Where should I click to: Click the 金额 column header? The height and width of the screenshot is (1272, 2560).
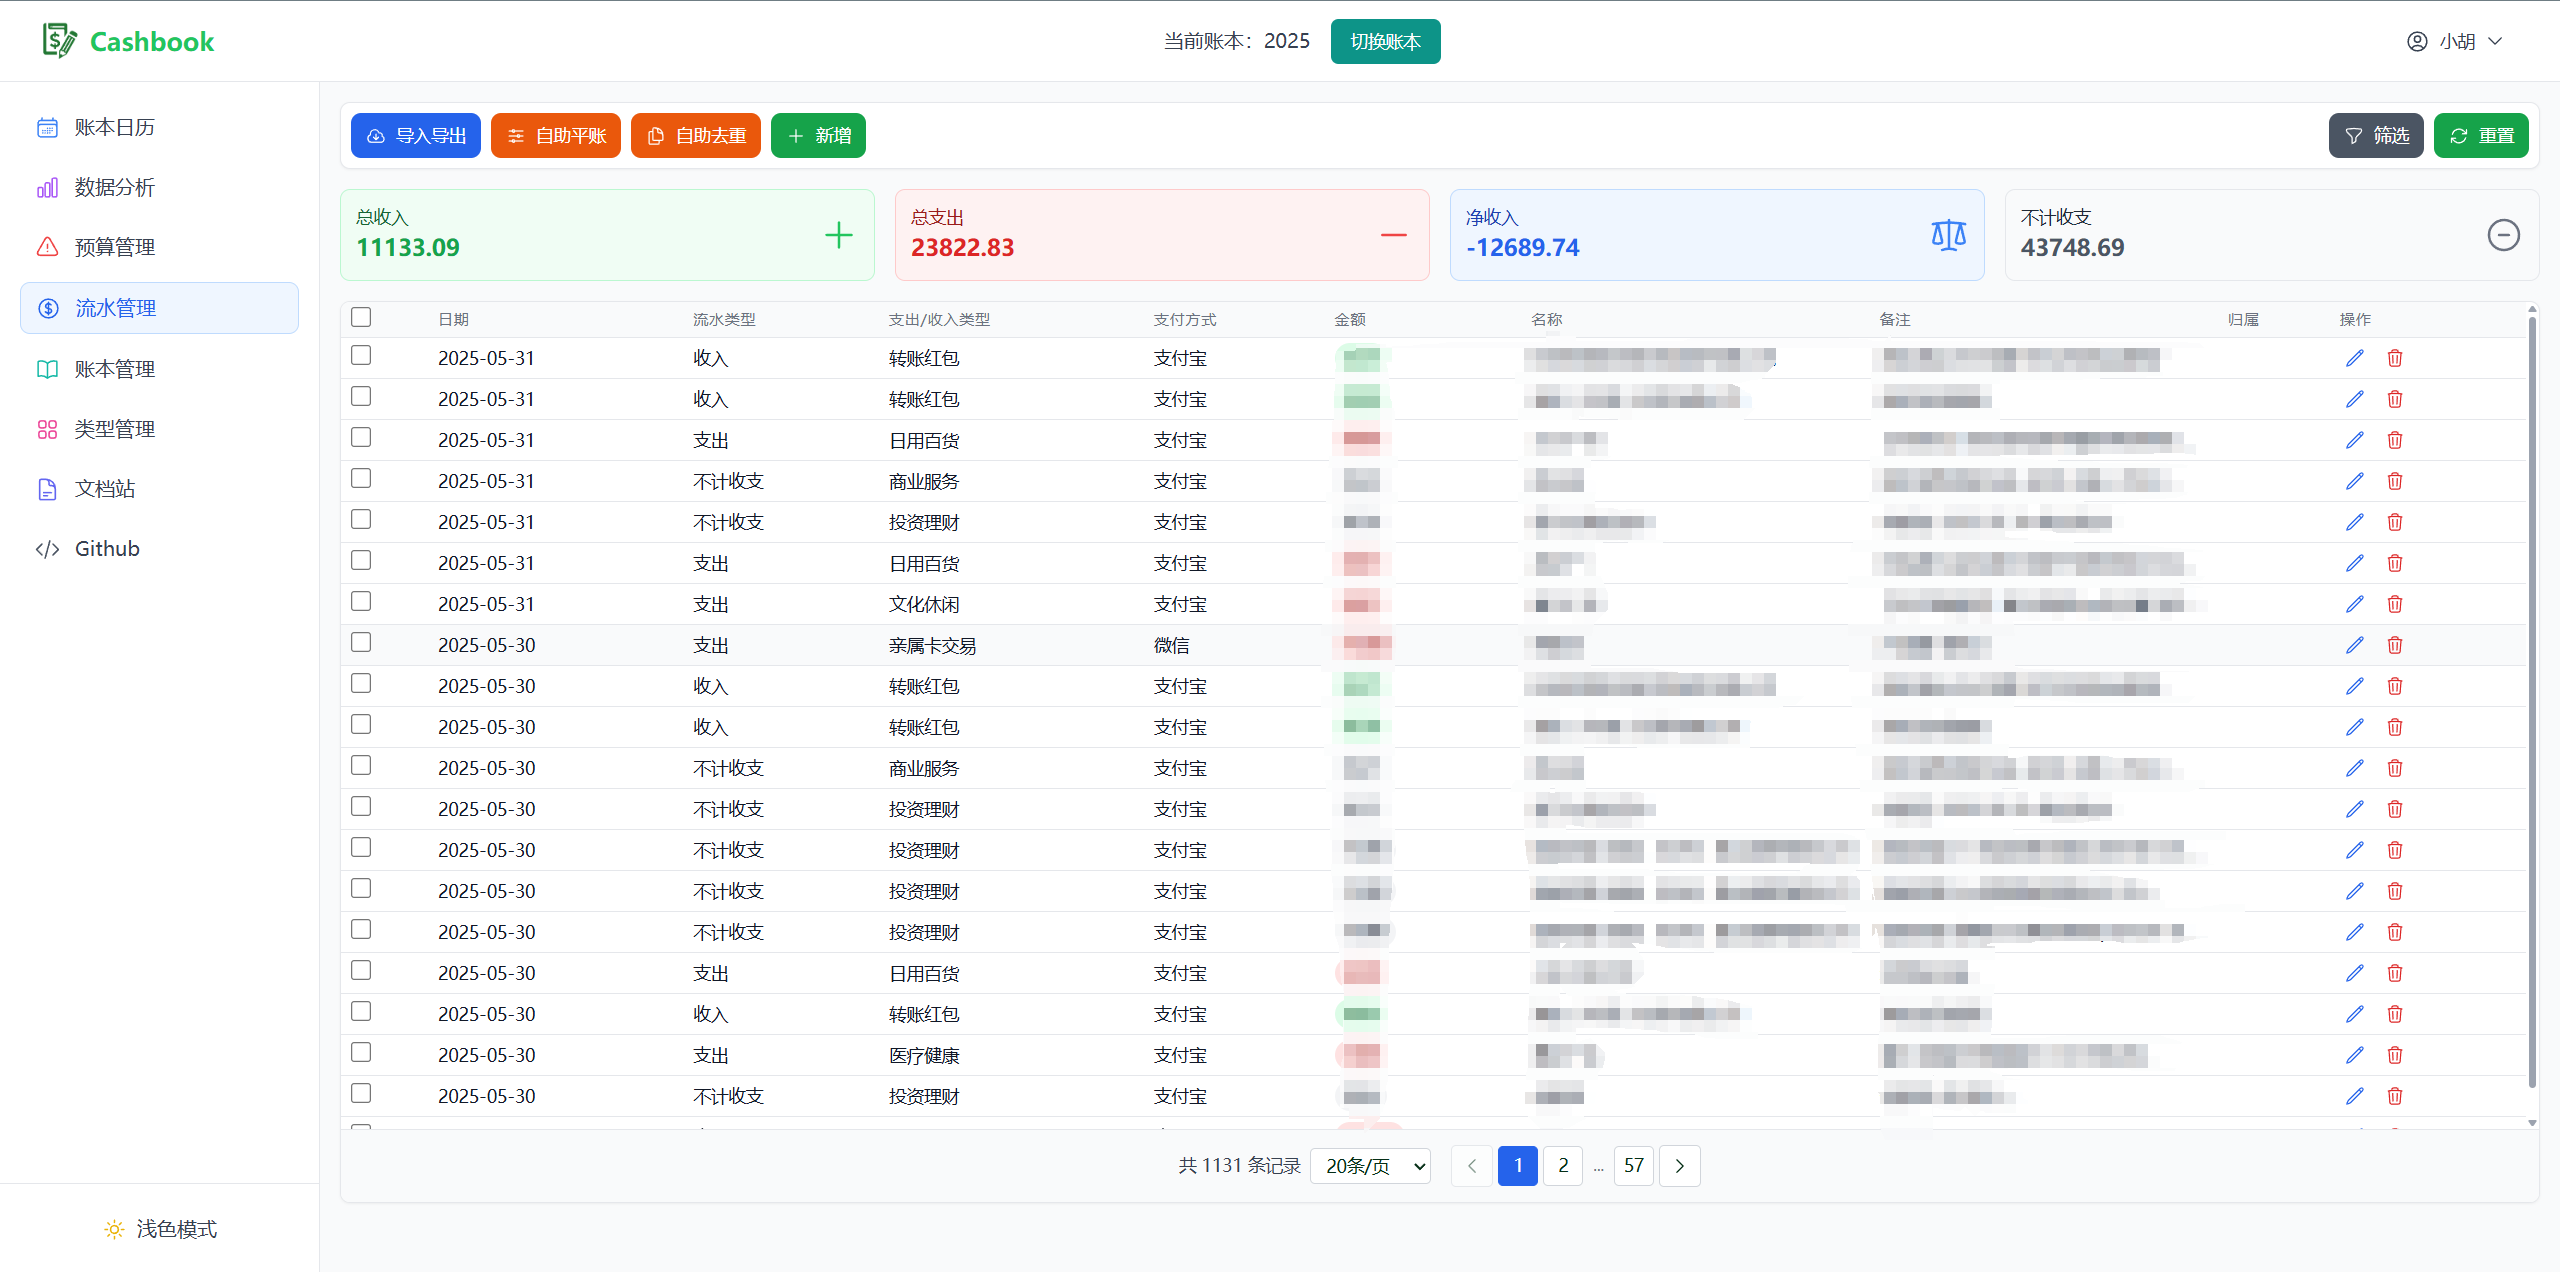[1350, 319]
